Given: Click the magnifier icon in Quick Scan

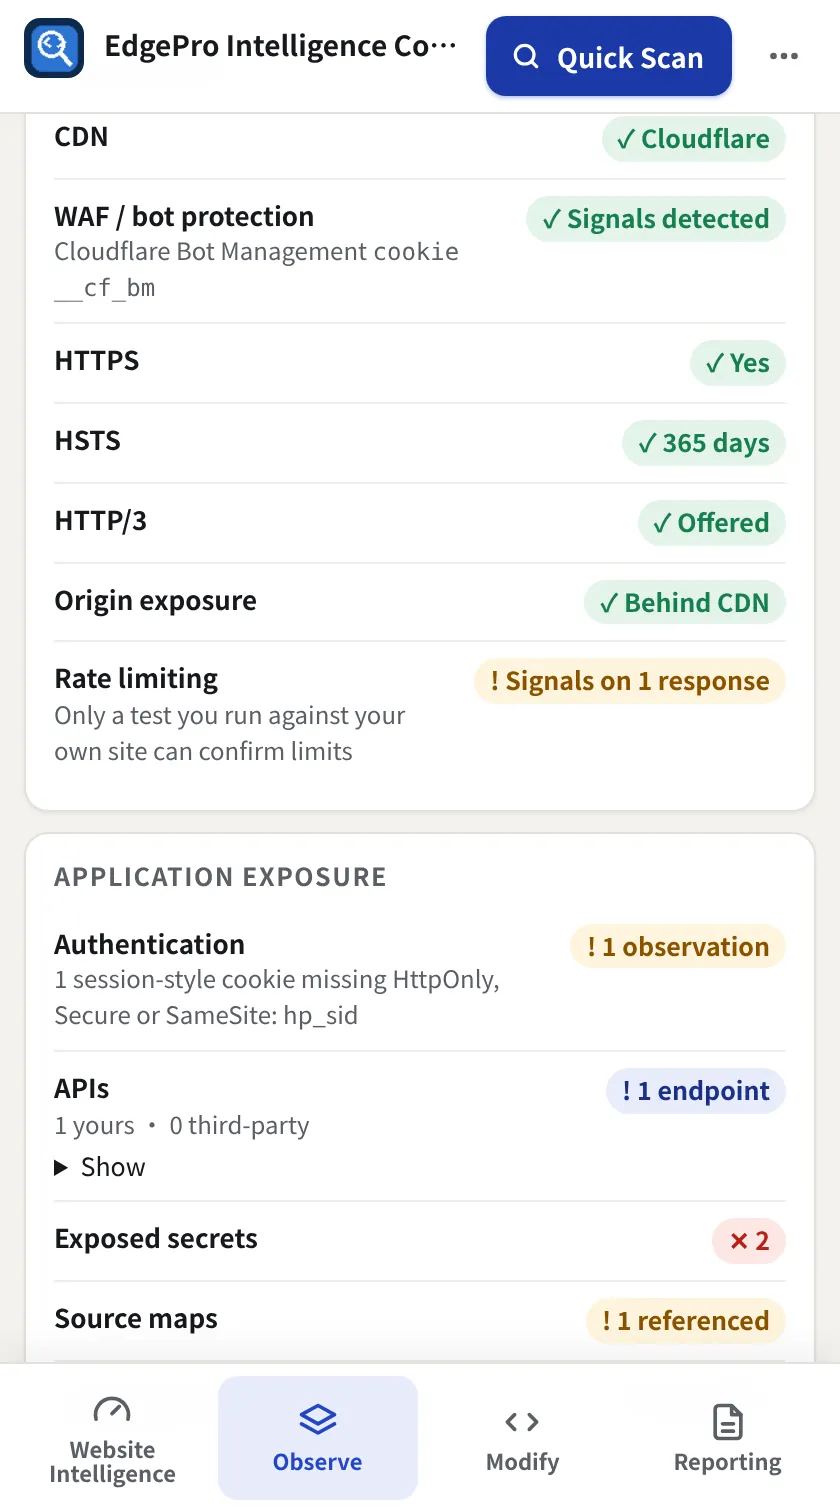Looking at the screenshot, I should [526, 57].
